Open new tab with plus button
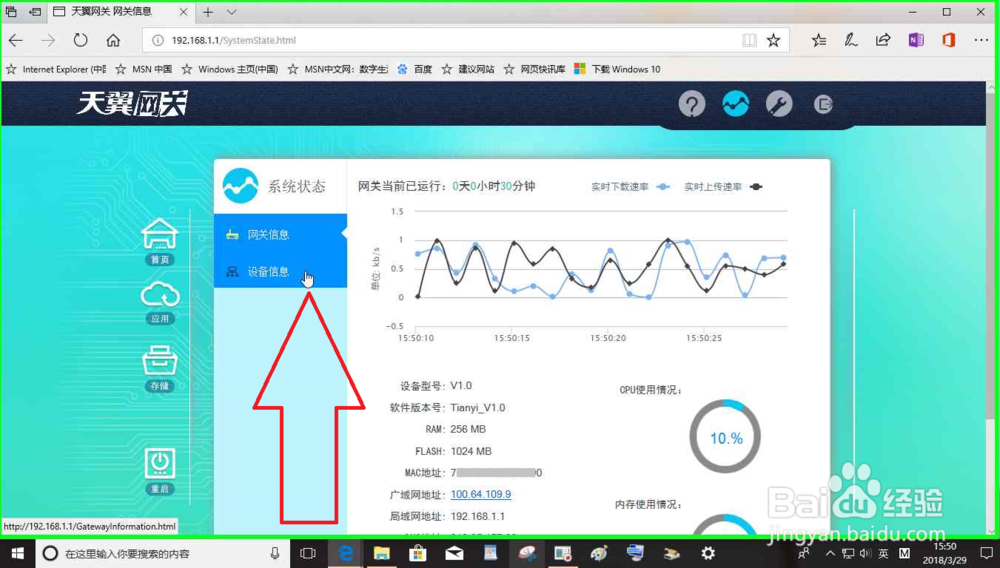Image resolution: width=1000 pixels, height=568 pixels. [x=208, y=12]
